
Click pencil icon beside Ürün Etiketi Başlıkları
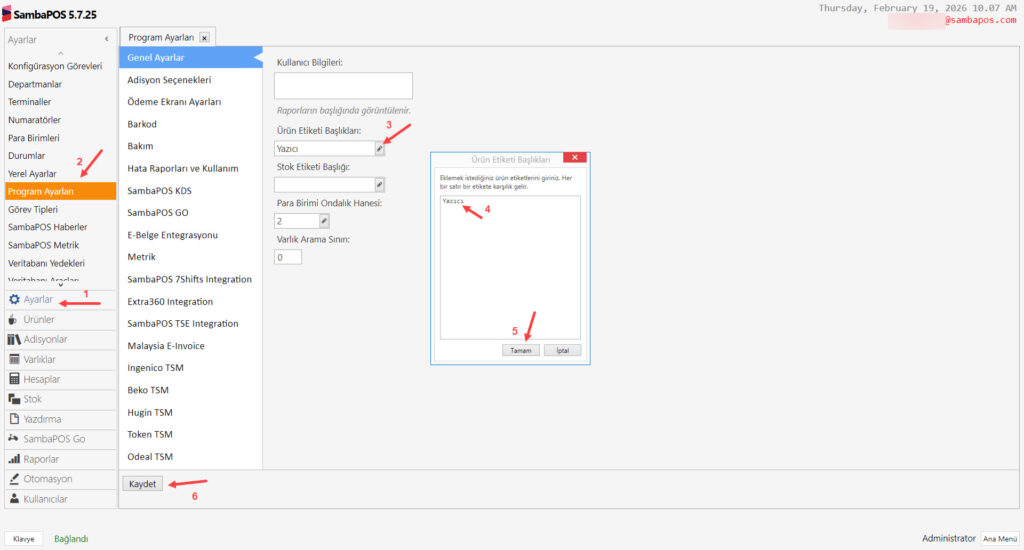380,149
